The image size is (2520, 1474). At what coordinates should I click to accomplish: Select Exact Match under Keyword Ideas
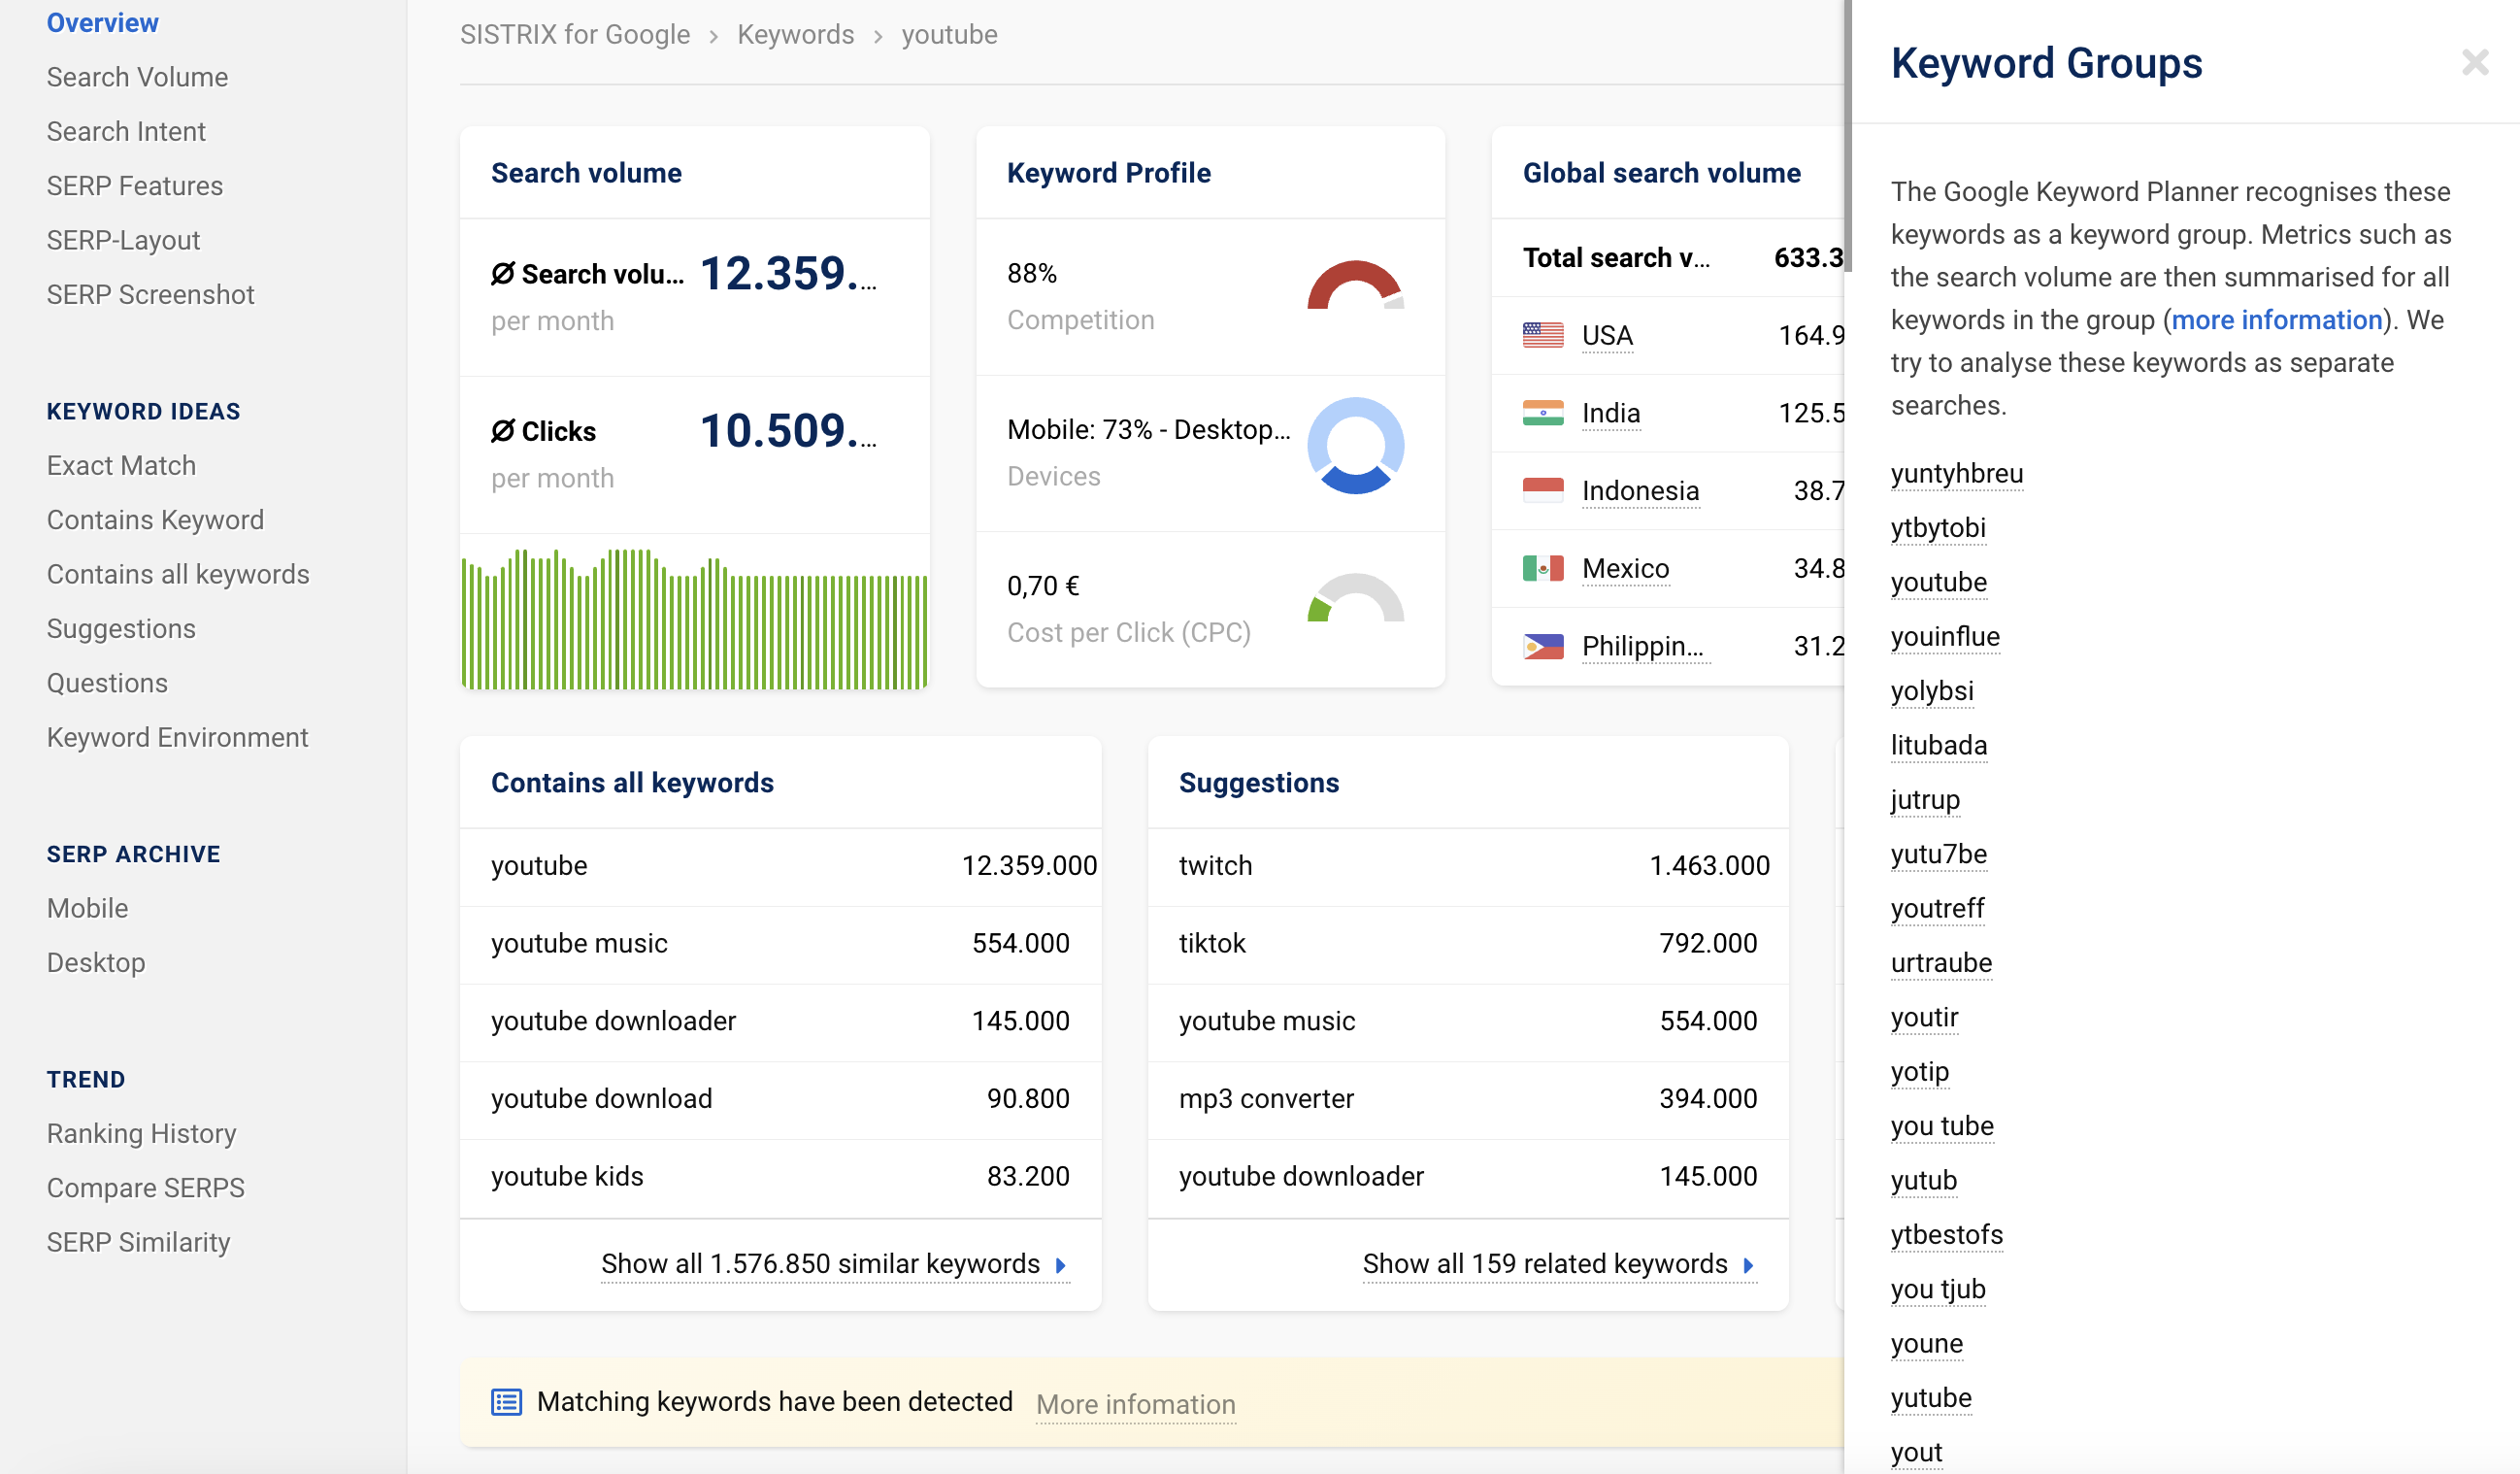(x=121, y=466)
